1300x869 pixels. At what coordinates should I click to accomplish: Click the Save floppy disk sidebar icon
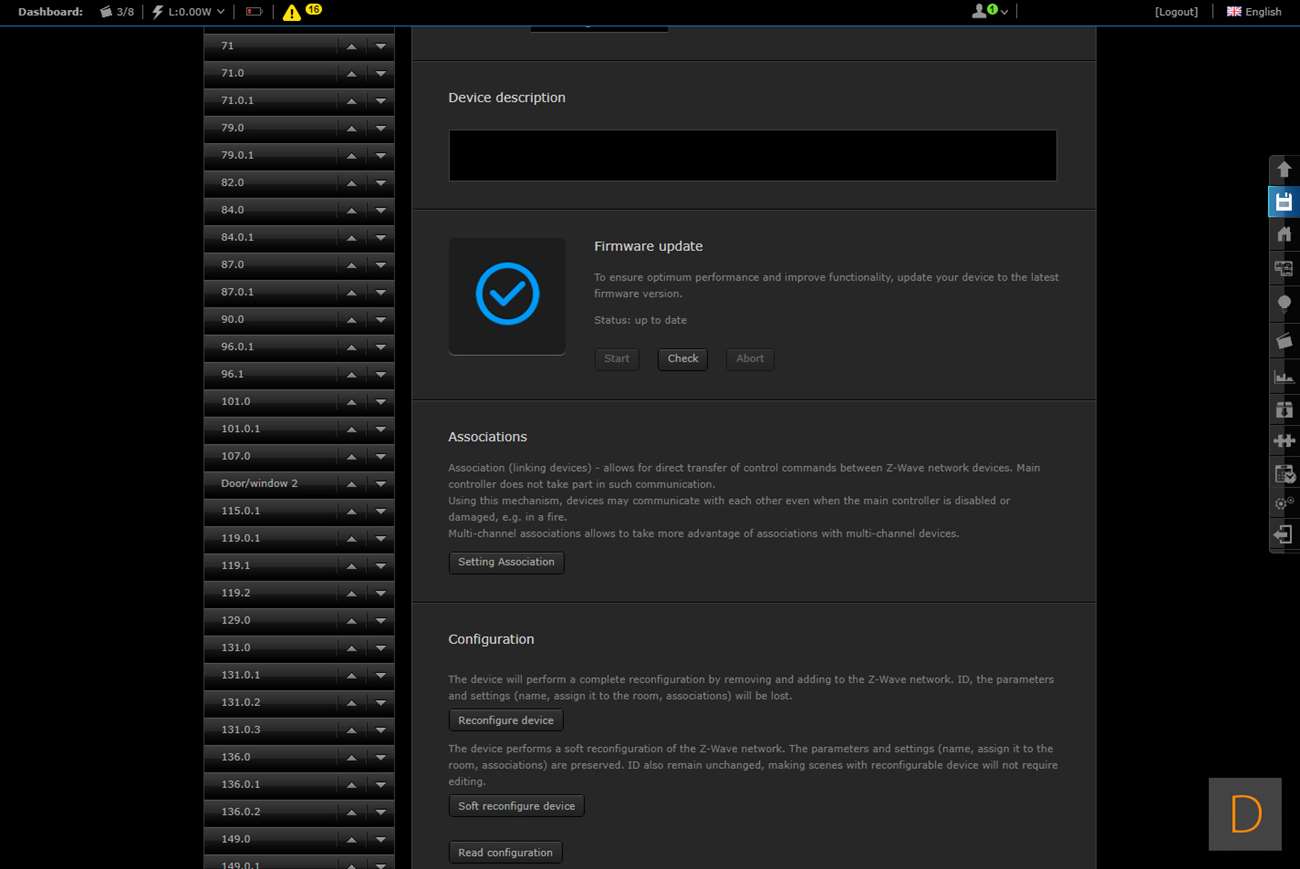pyautogui.click(x=1284, y=202)
